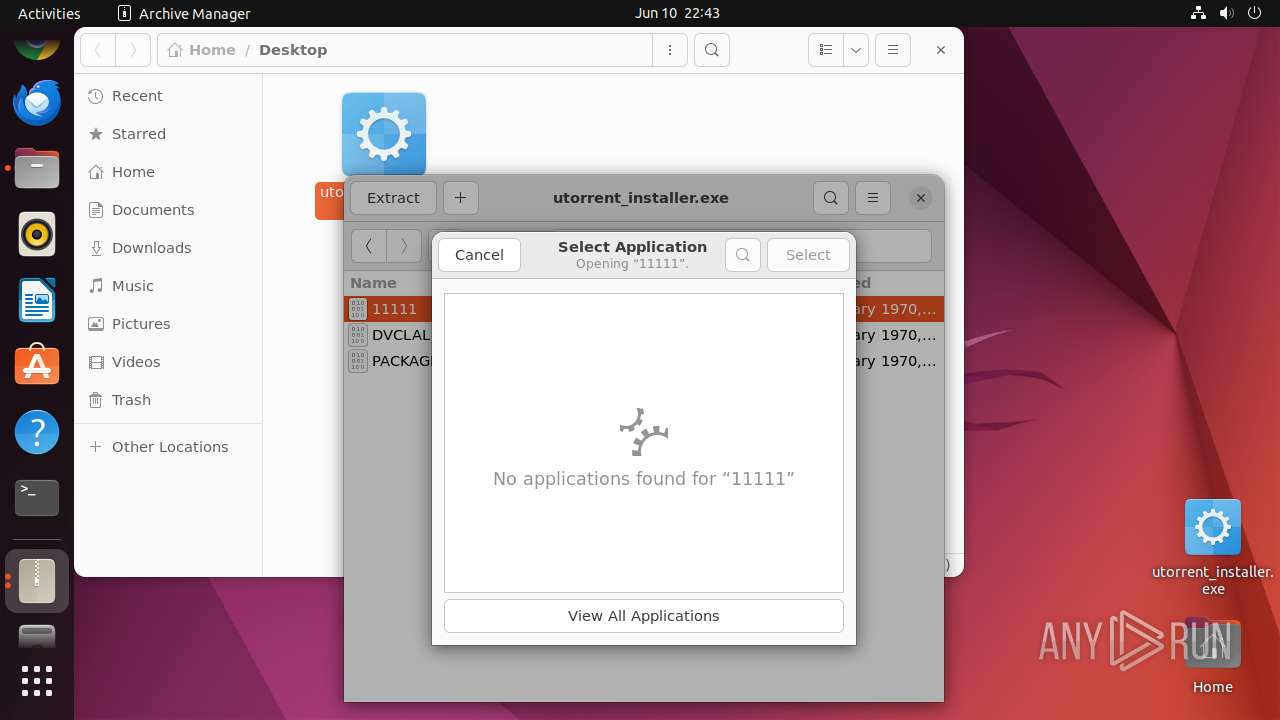
Task: Open Help from the dock
Action: (37, 432)
